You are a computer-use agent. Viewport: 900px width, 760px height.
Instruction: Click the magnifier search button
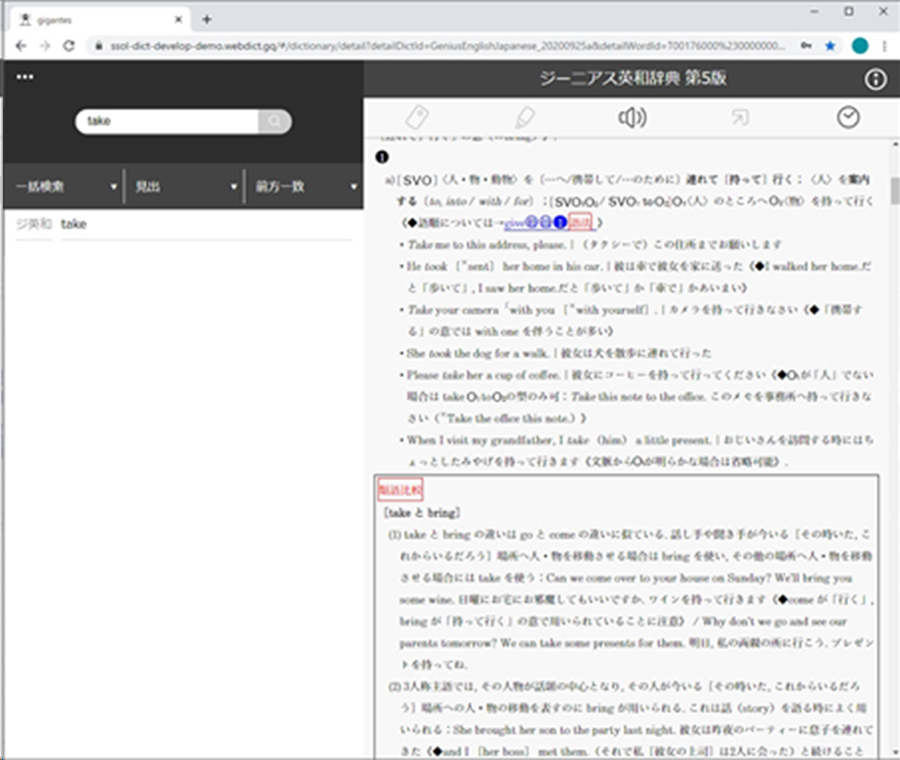pyautogui.click(x=274, y=121)
